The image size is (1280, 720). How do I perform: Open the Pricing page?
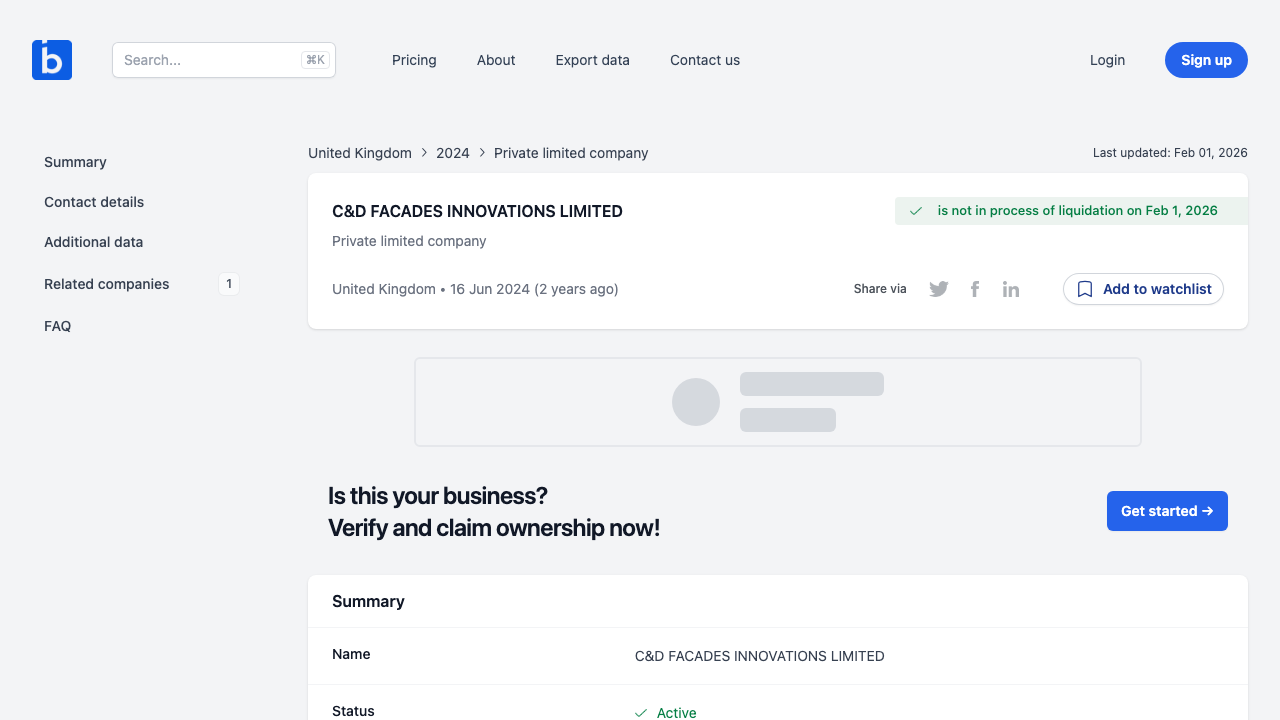tap(414, 60)
